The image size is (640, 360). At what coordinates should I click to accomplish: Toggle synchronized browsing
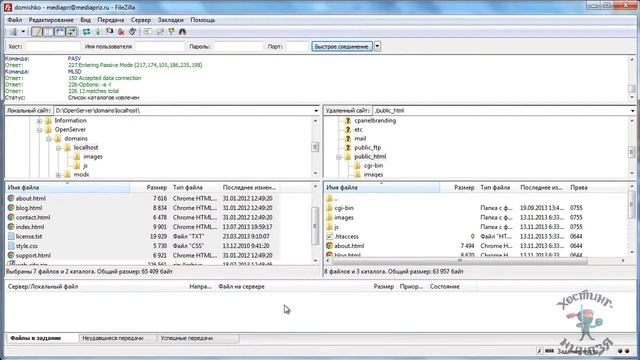point(171,31)
